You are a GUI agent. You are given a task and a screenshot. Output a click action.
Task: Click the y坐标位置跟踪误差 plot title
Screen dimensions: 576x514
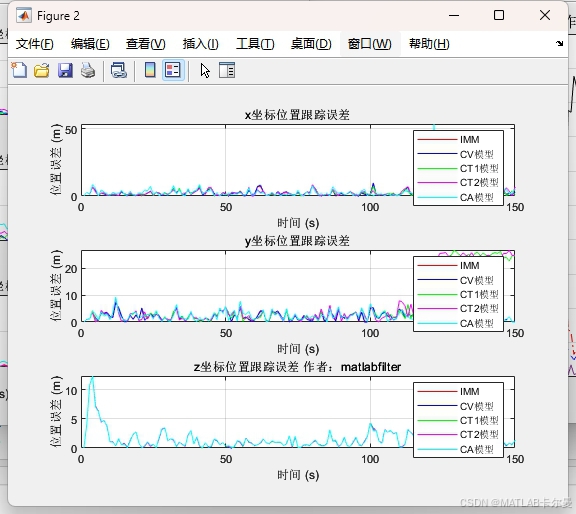(x=297, y=241)
